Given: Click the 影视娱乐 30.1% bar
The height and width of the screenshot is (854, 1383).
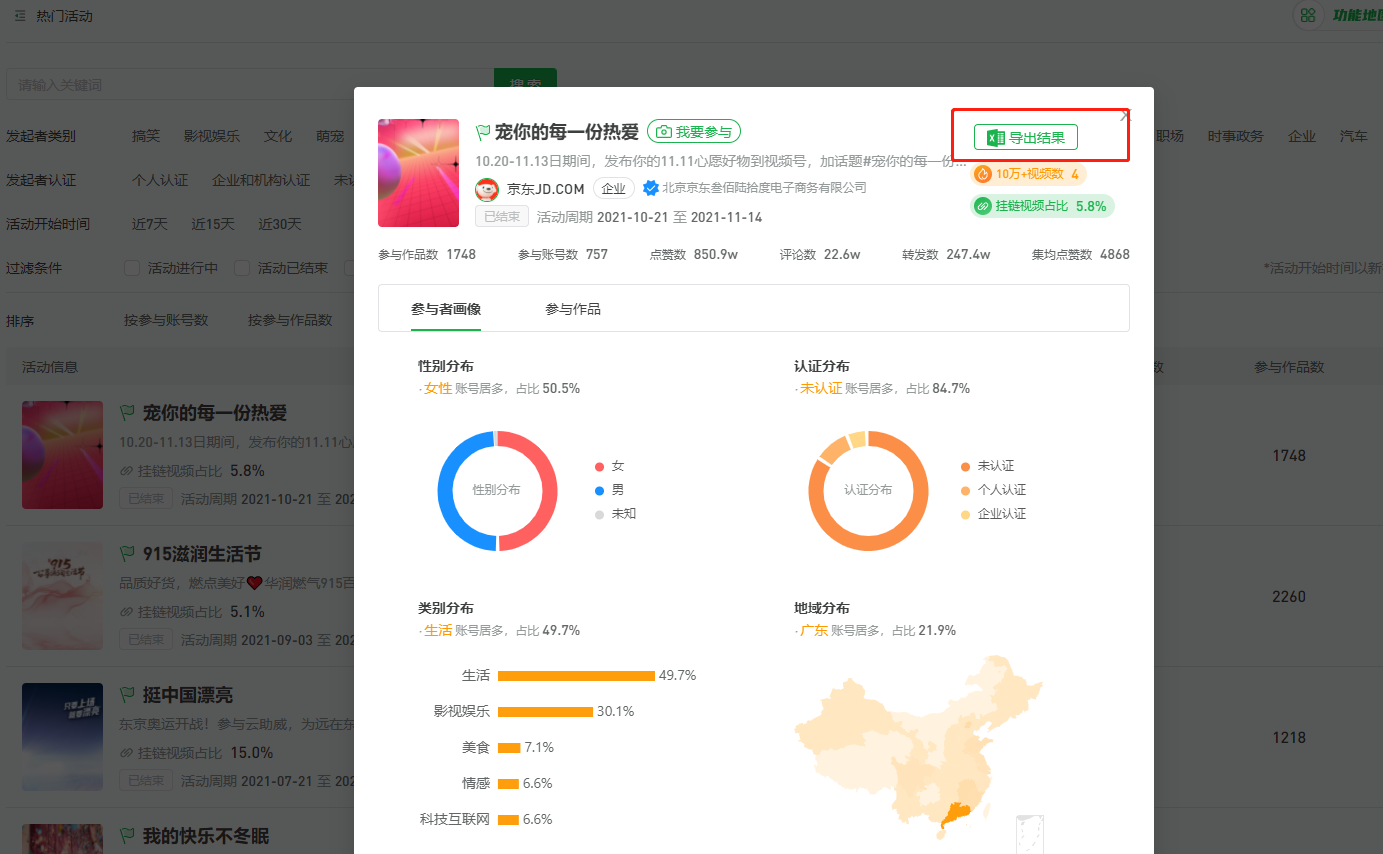Looking at the screenshot, I should 545,712.
